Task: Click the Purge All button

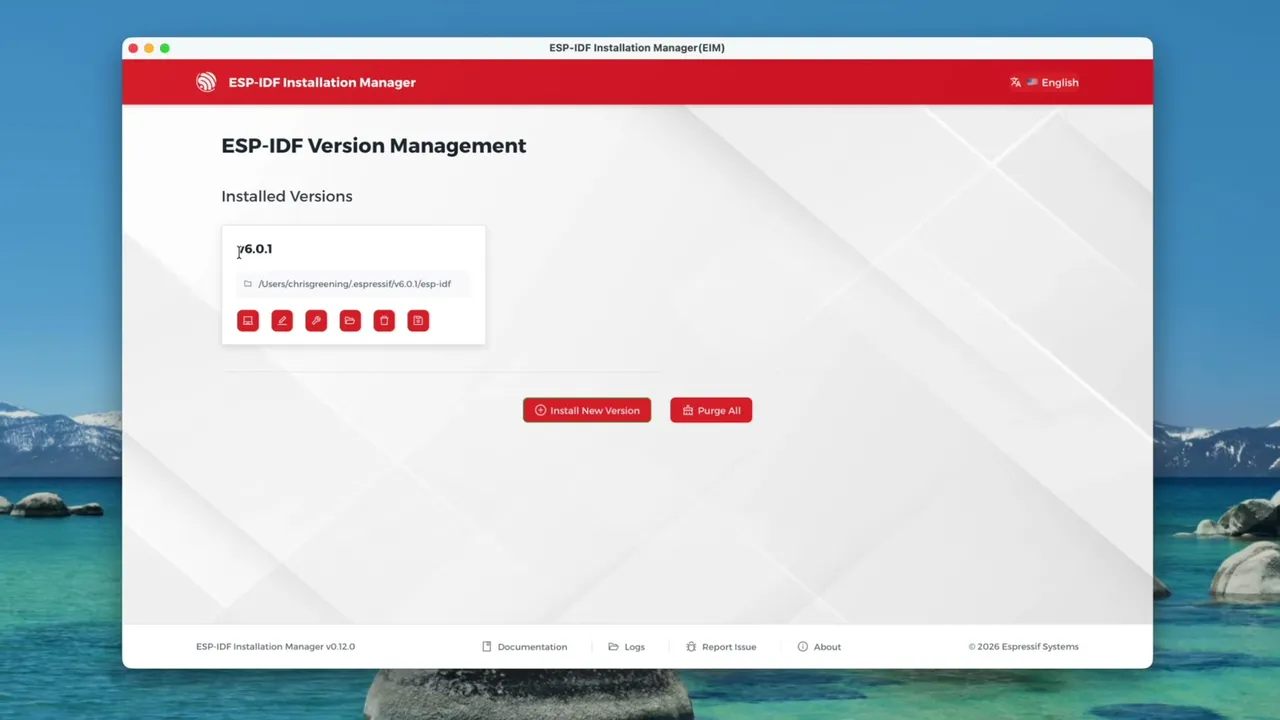Action: (711, 410)
